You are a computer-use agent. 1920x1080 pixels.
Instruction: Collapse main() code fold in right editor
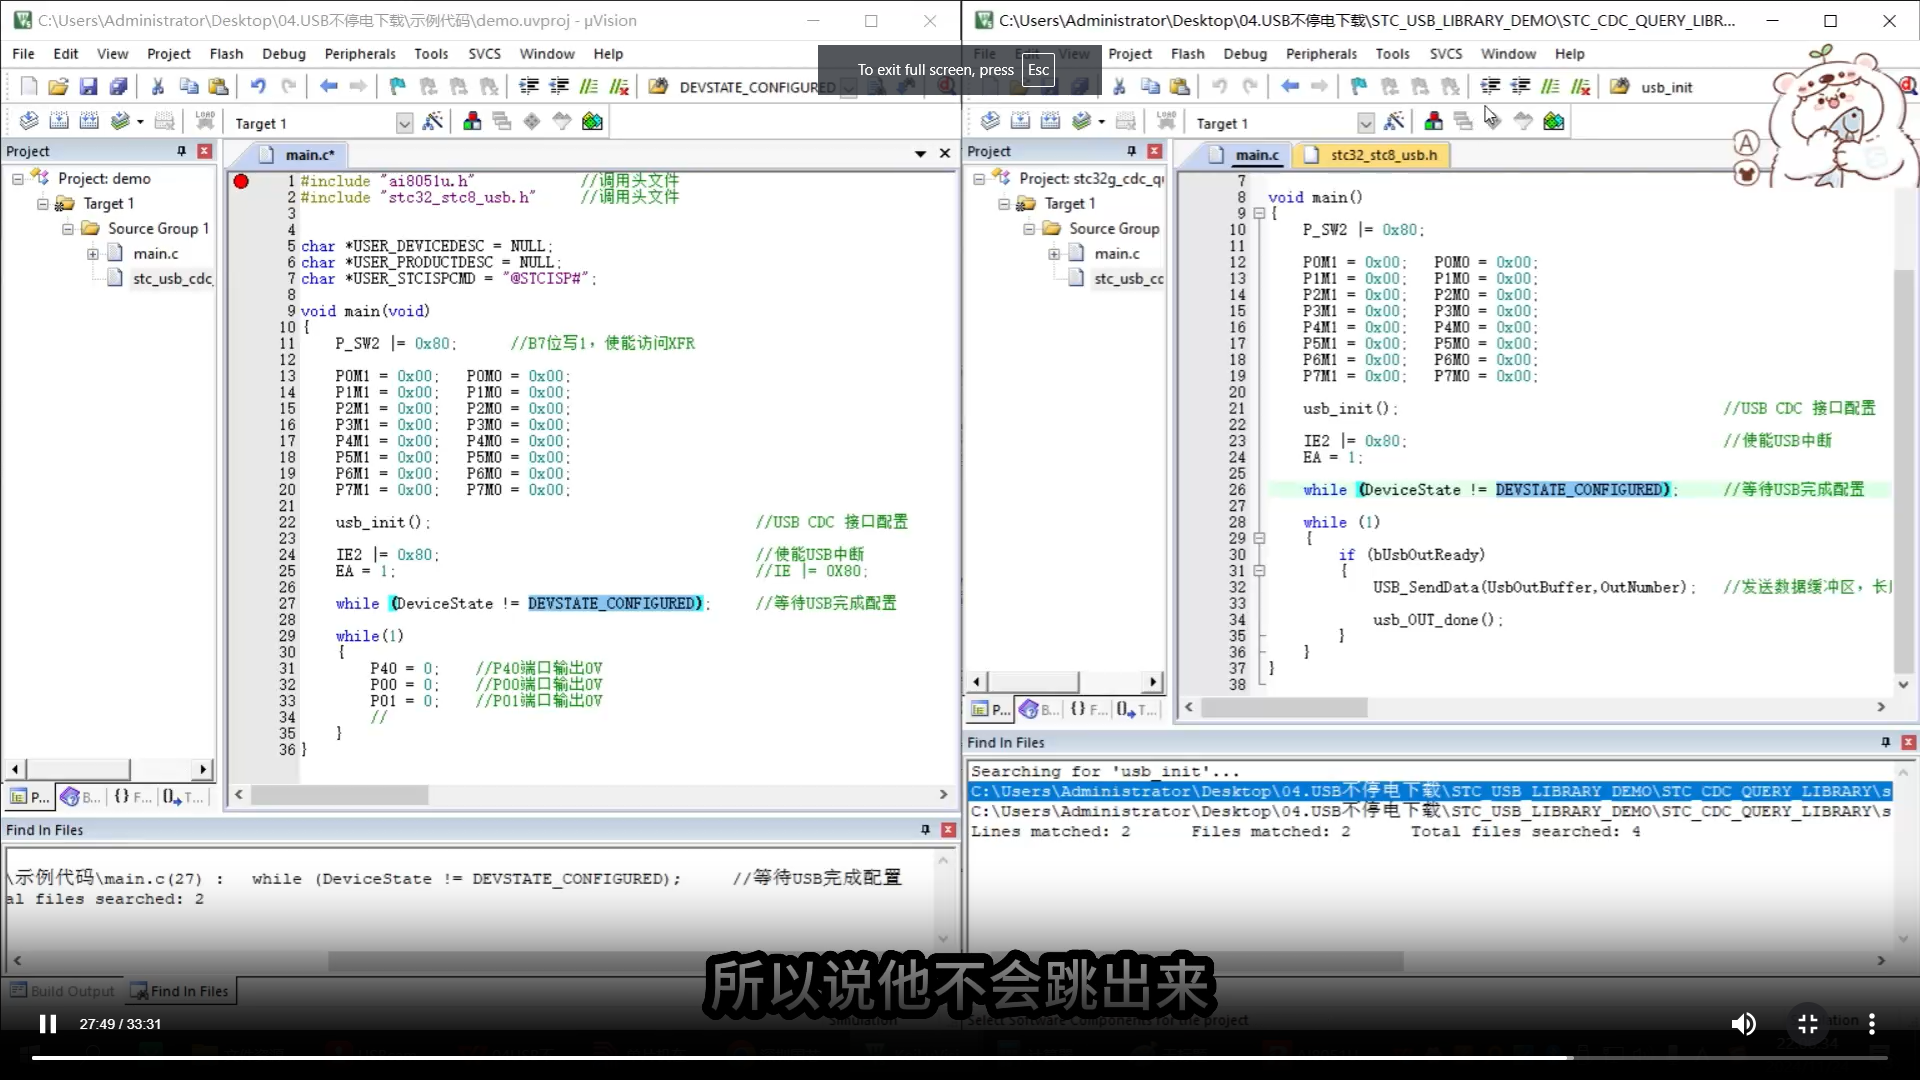(x=1259, y=213)
